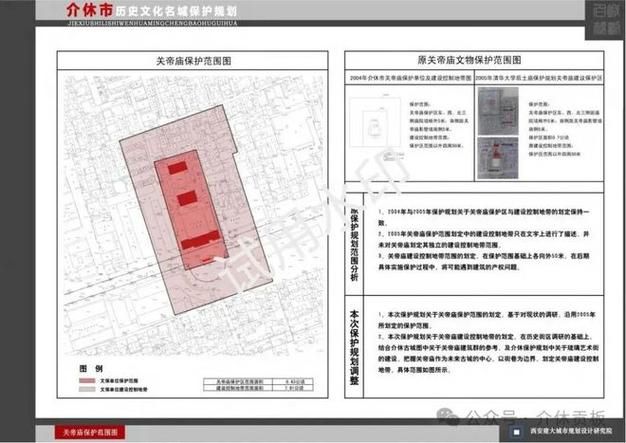Click 西安建大城市规划设计研究院 footer label

coord(571,431)
